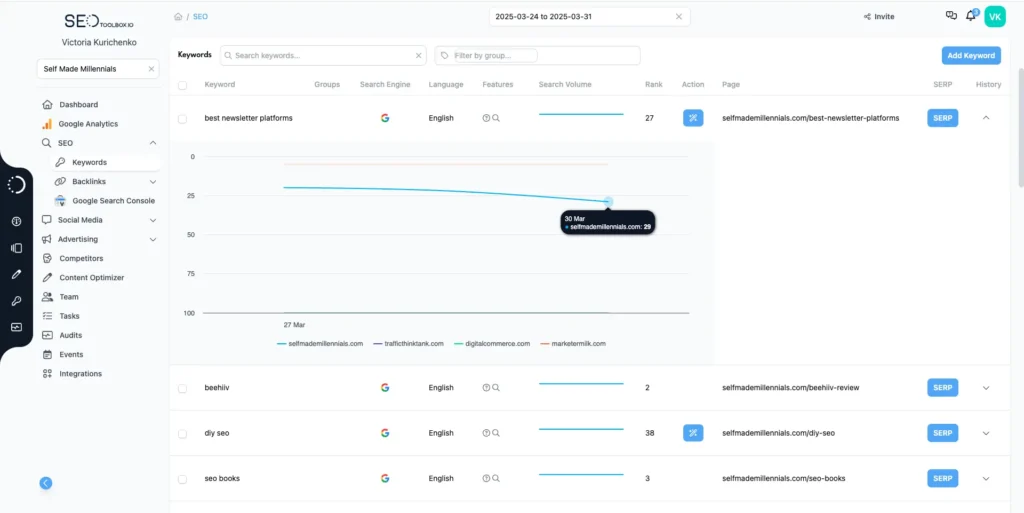Clear the selected date range
The image size is (1024, 513).
(679, 17)
